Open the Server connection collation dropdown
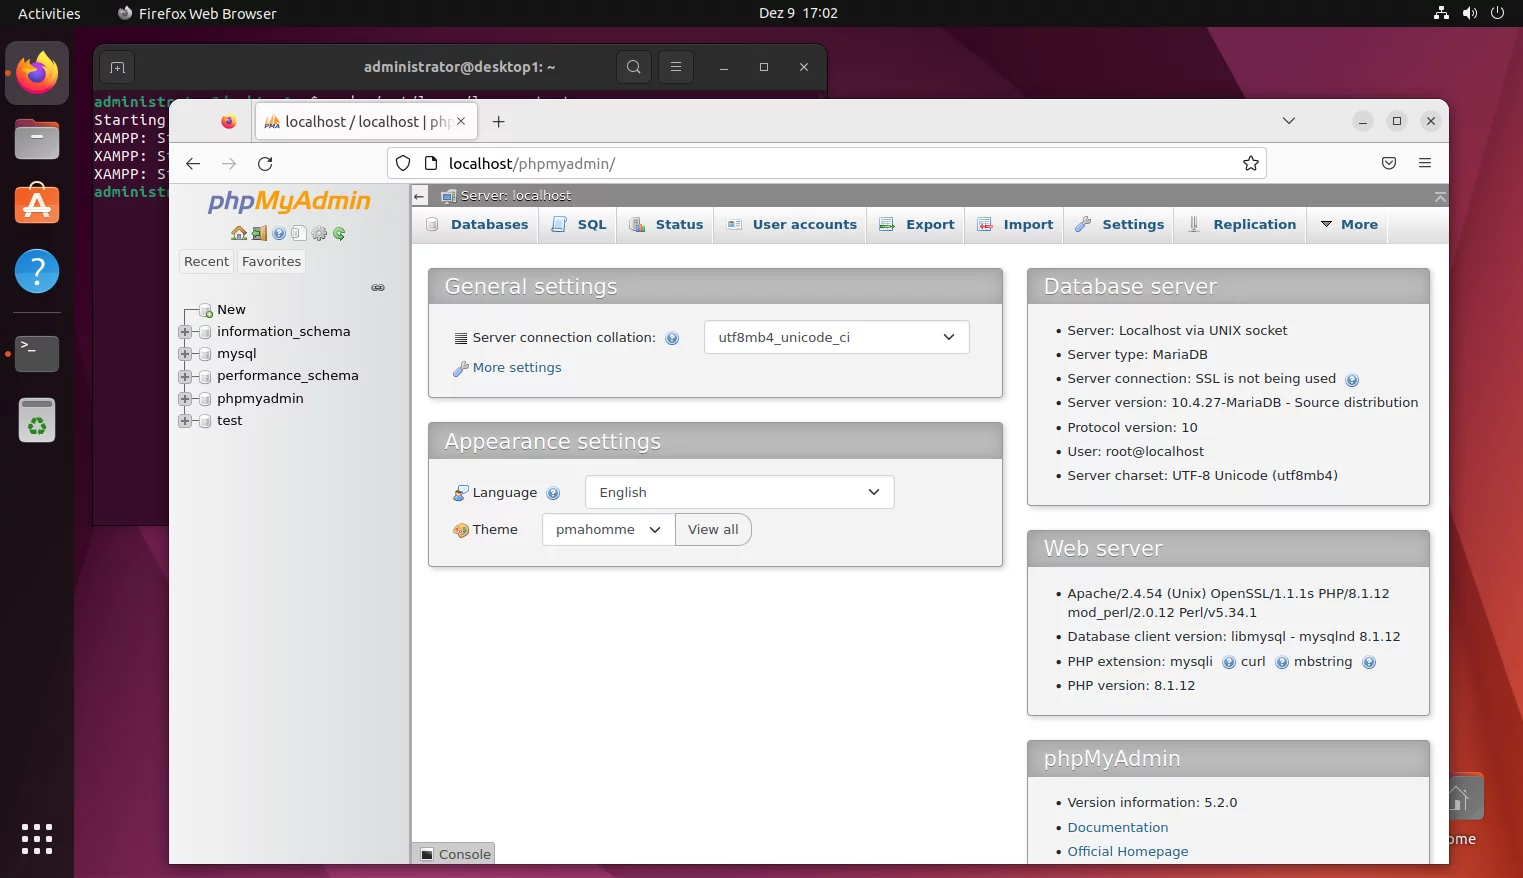Screen dimensions: 1523x878 837,337
